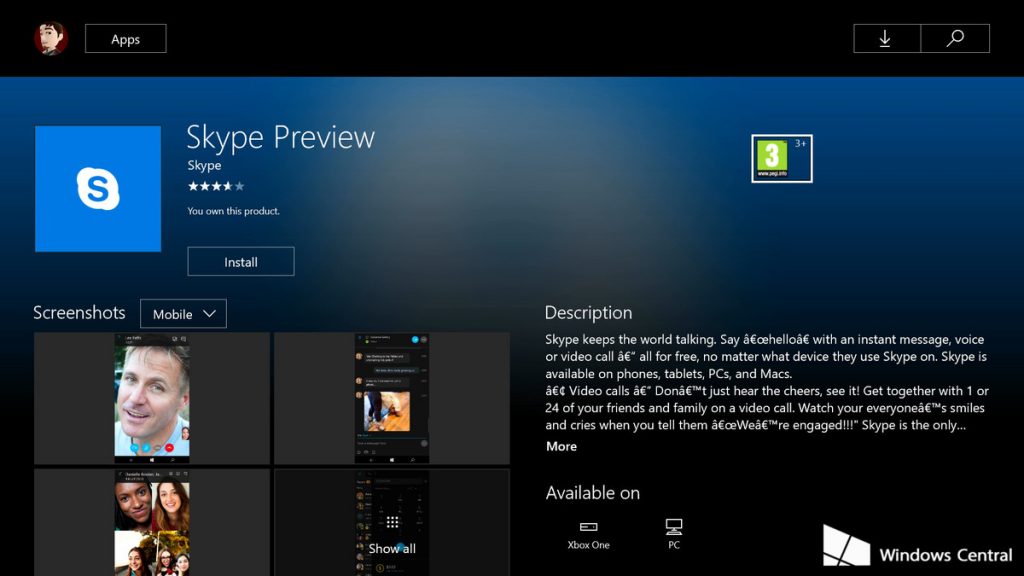Image resolution: width=1024 pixels, height=576 pixels.
Task: Click 'You own this product.' text
Action: [x=234, y=211]
